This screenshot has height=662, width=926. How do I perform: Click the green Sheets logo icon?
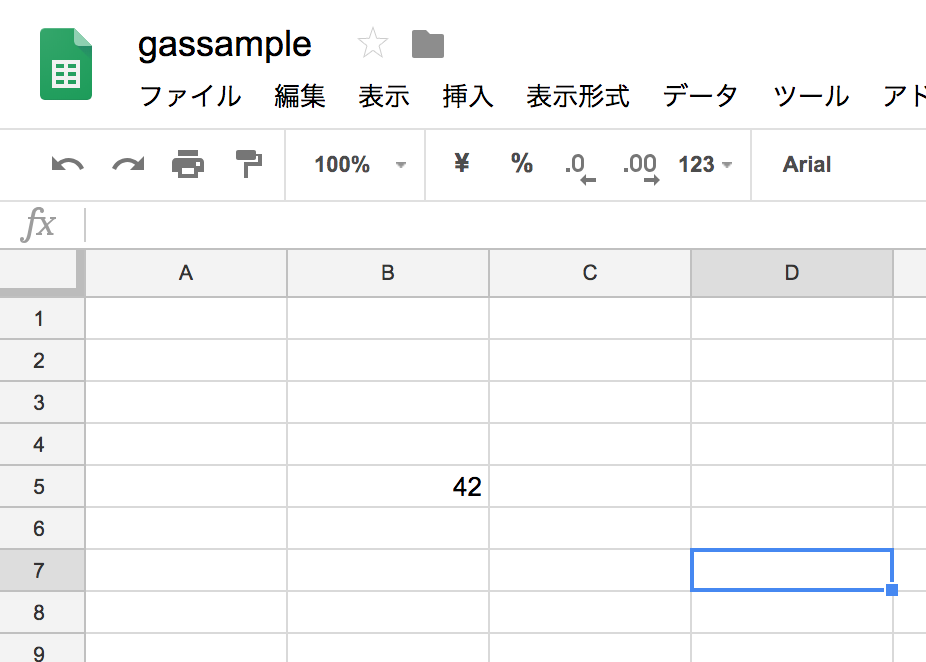[64, 63]
